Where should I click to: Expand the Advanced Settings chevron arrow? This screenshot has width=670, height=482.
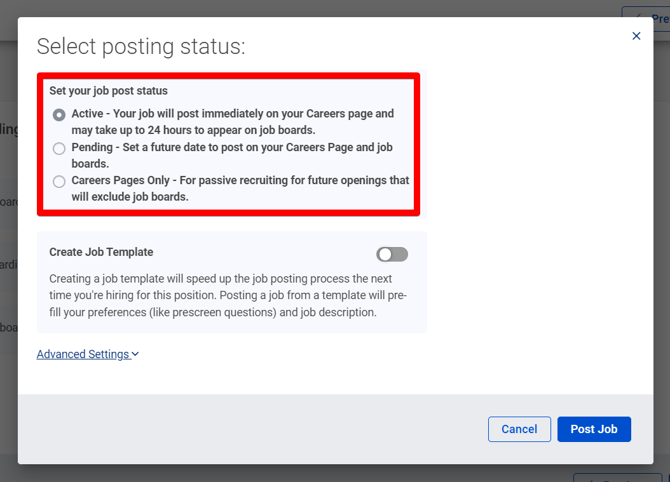click(x=135, y=354)
